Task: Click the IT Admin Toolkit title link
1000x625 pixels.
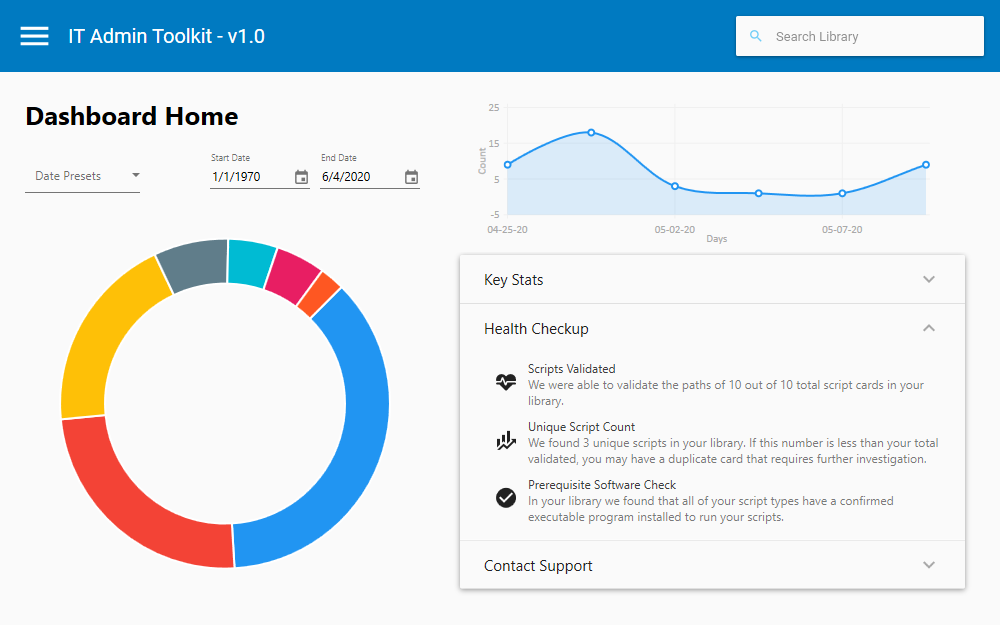Action: [167, 36]
